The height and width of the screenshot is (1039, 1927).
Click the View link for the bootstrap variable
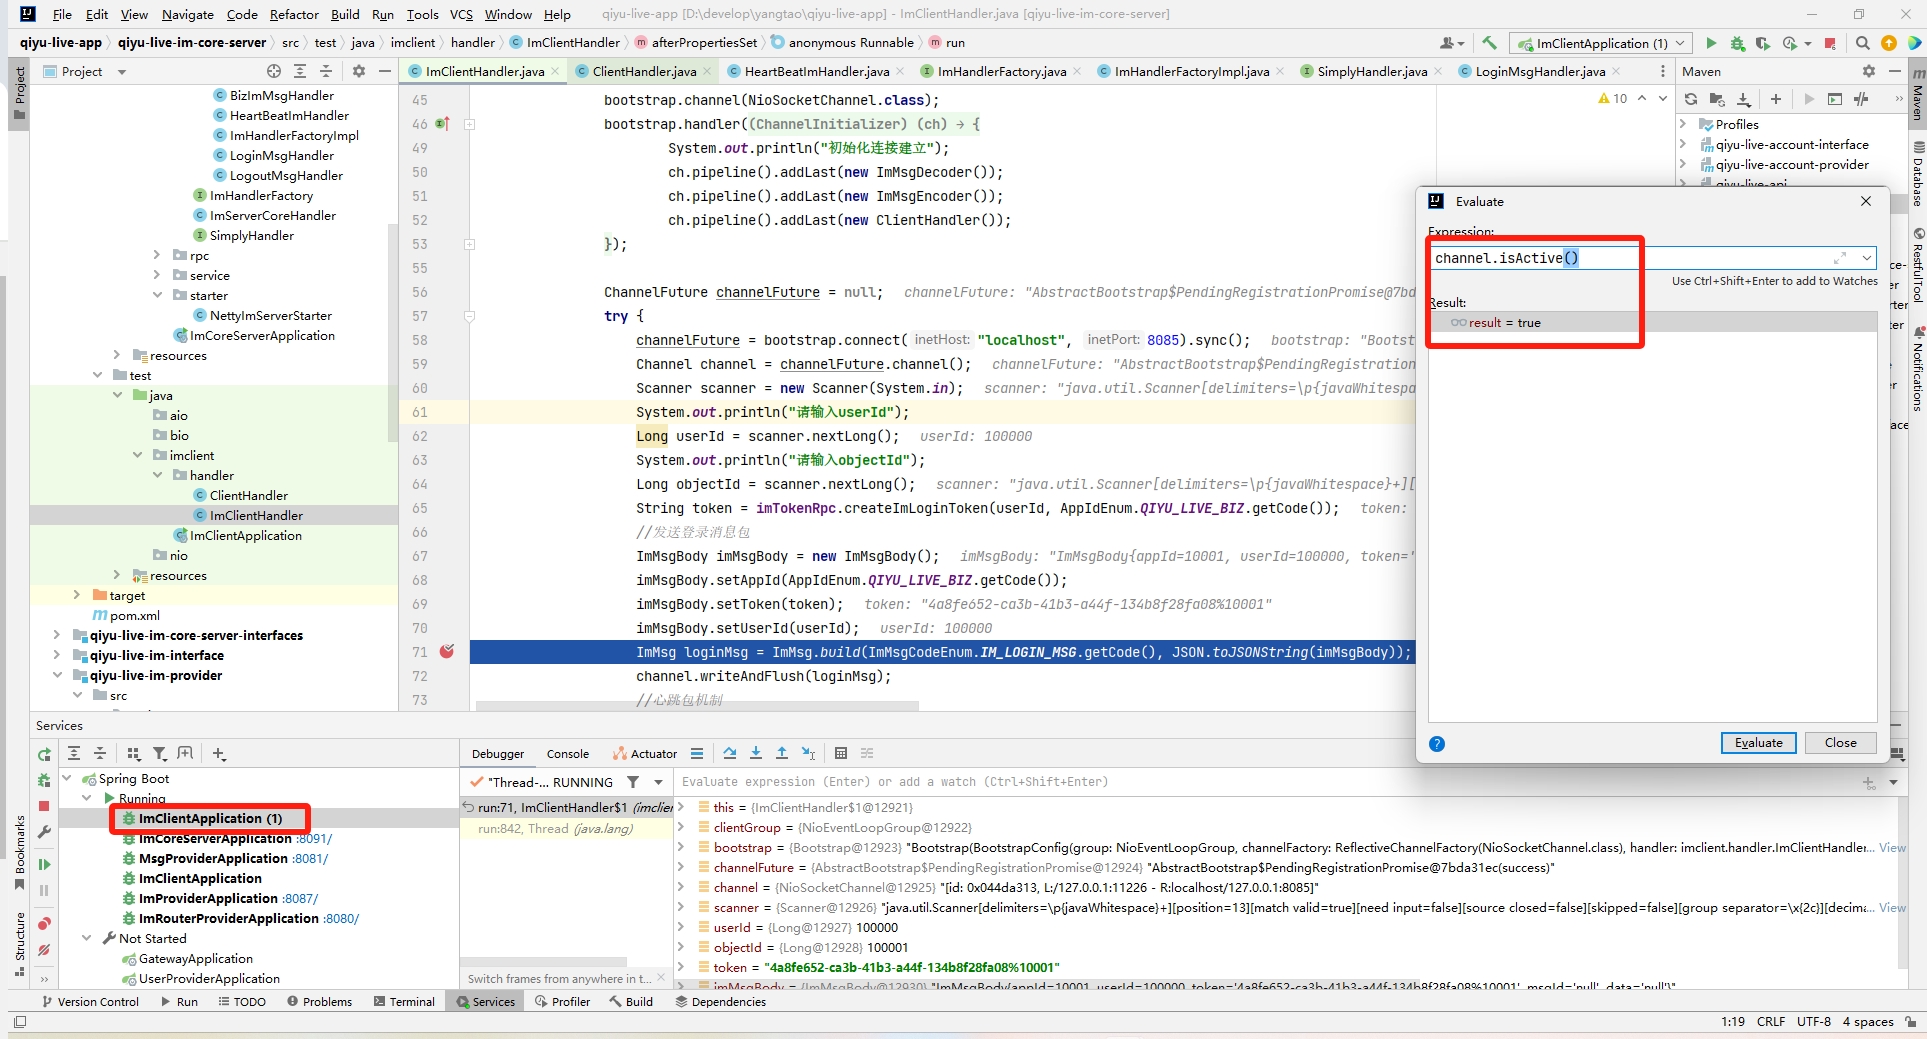point(1892,847)
